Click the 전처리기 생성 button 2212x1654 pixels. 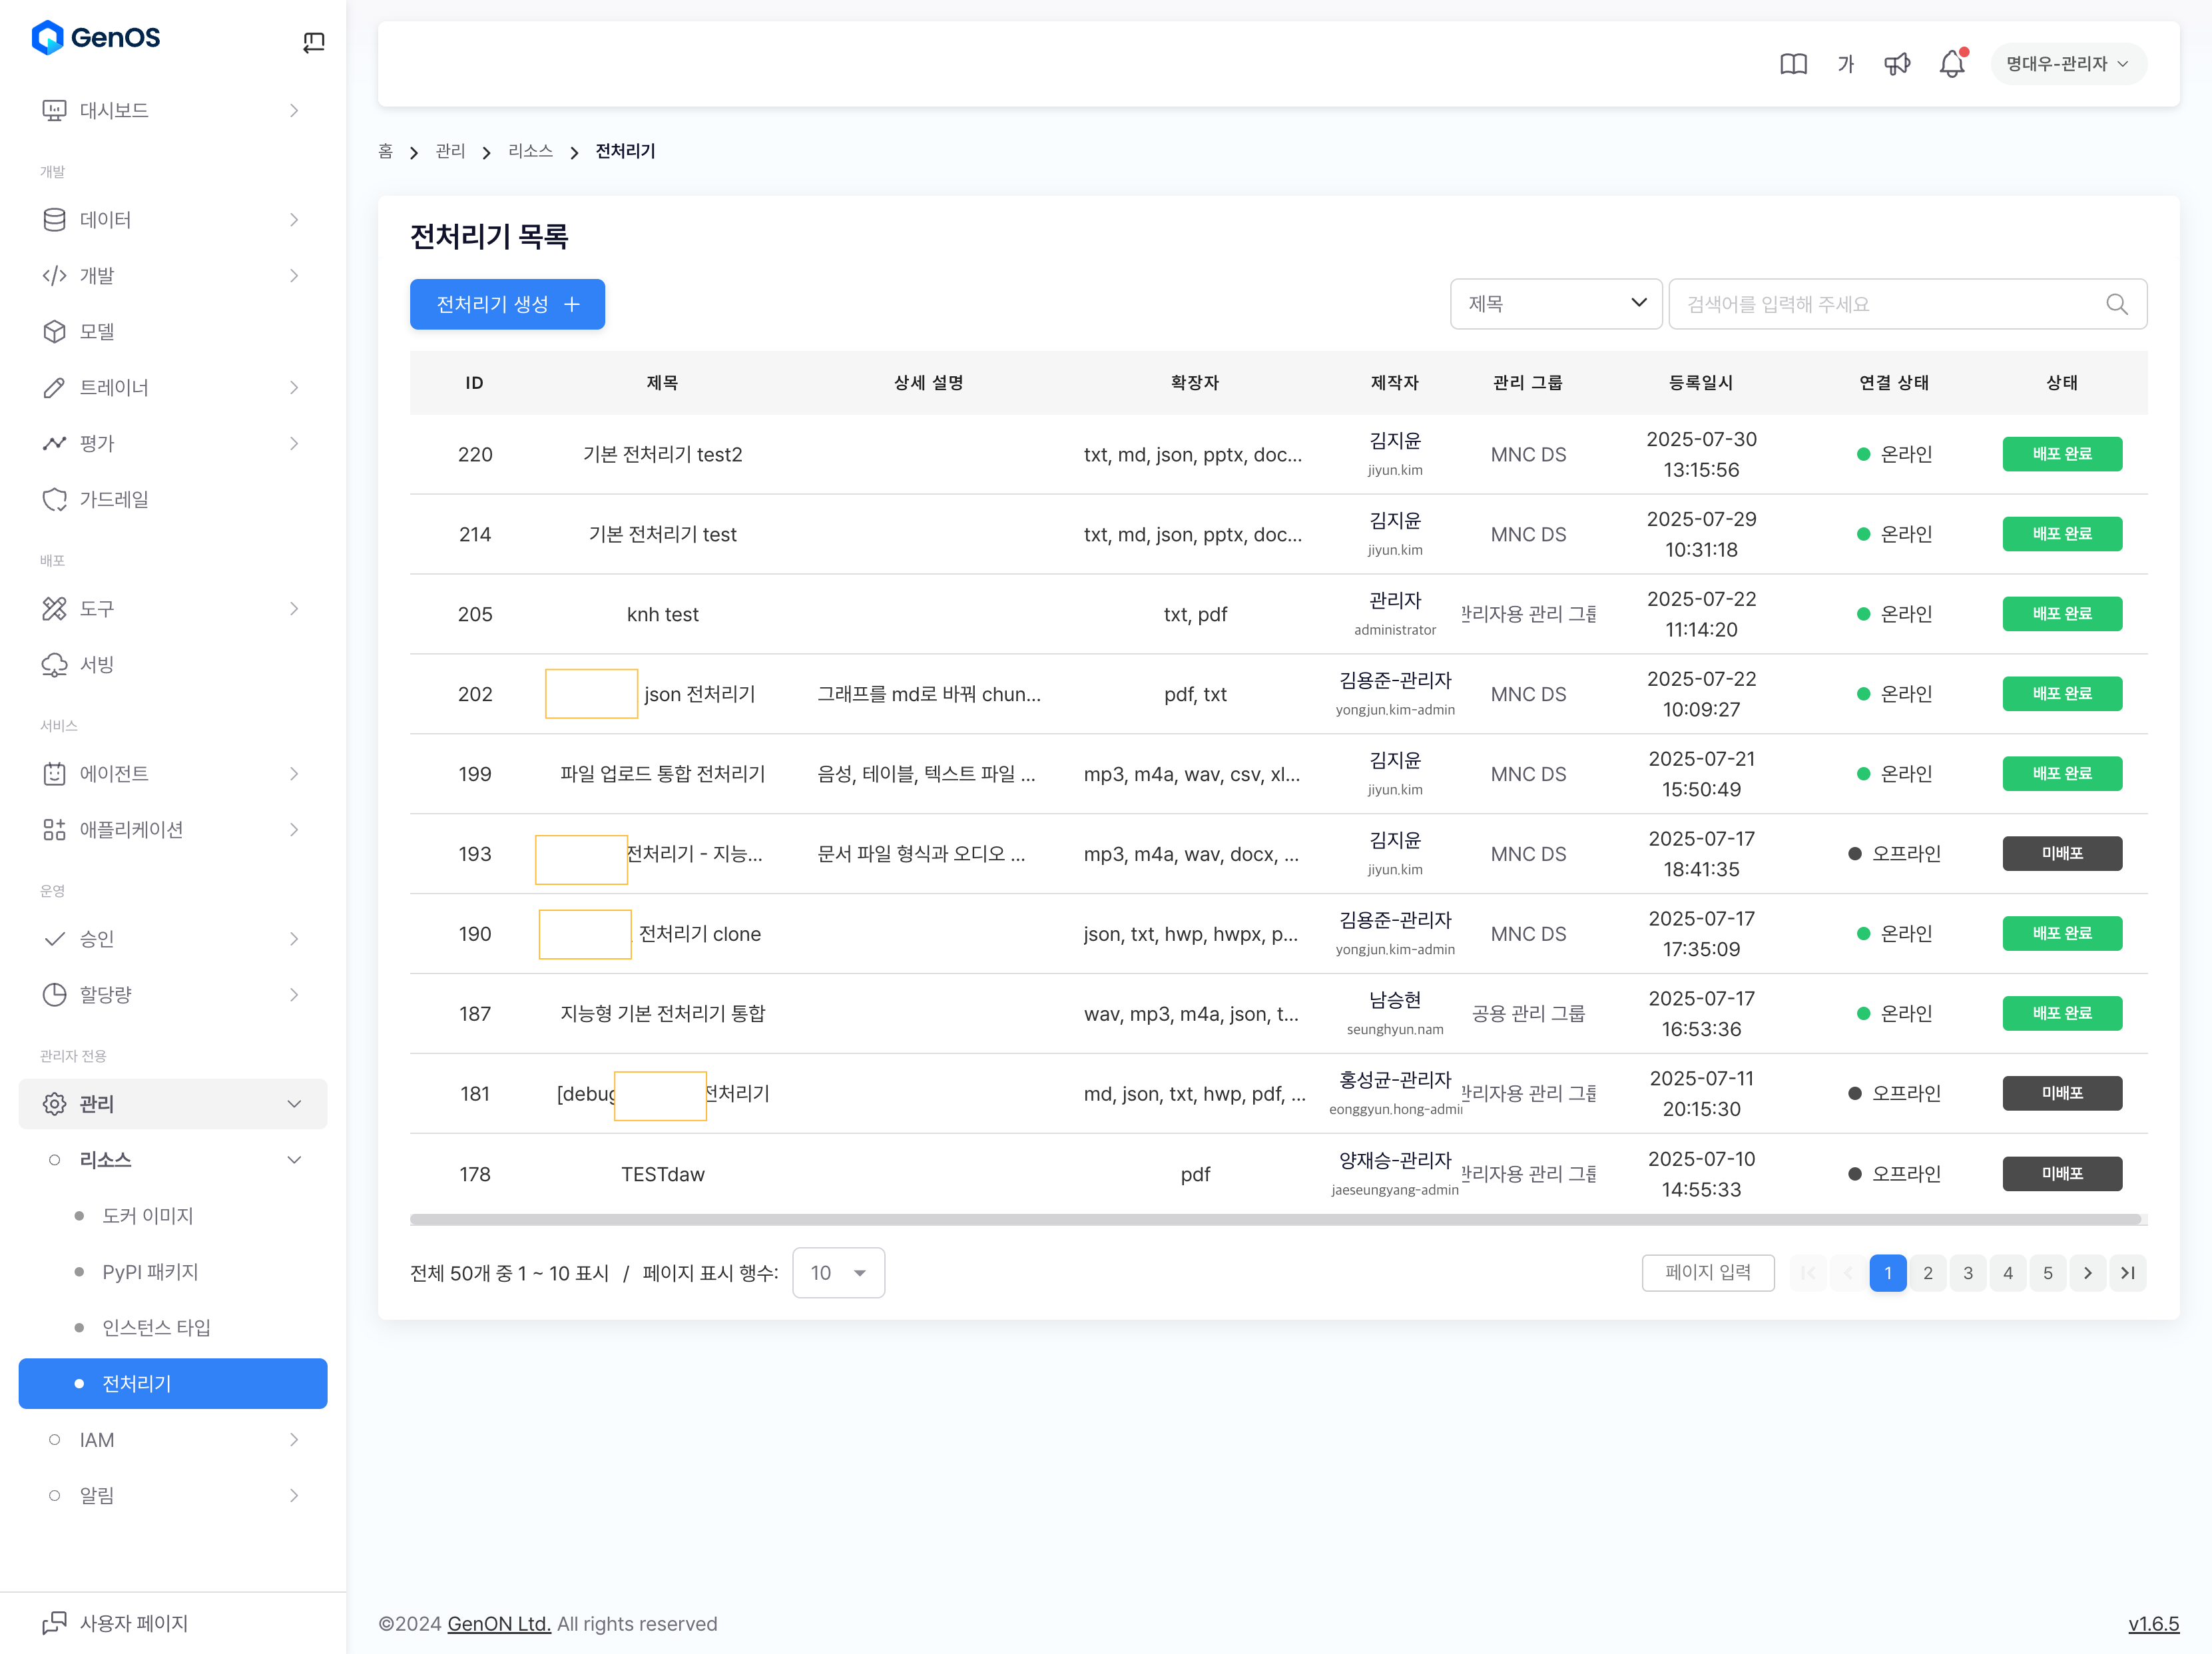pos(507,304)
